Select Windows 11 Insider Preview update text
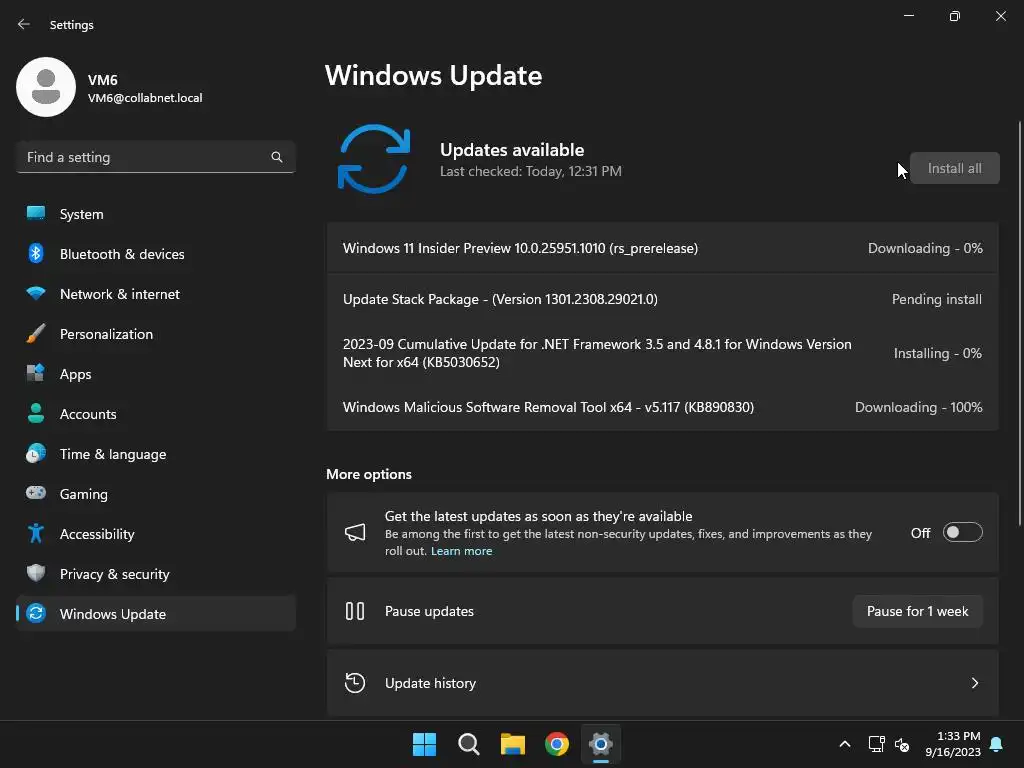The width and height of the screenshot is (1024, 768). pos(520,248)
